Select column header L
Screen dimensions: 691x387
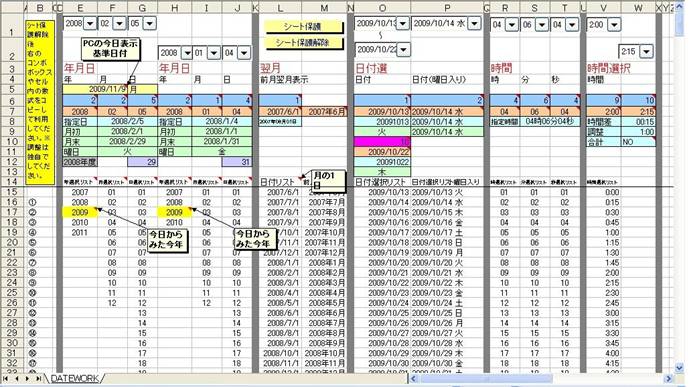[280, 8]
